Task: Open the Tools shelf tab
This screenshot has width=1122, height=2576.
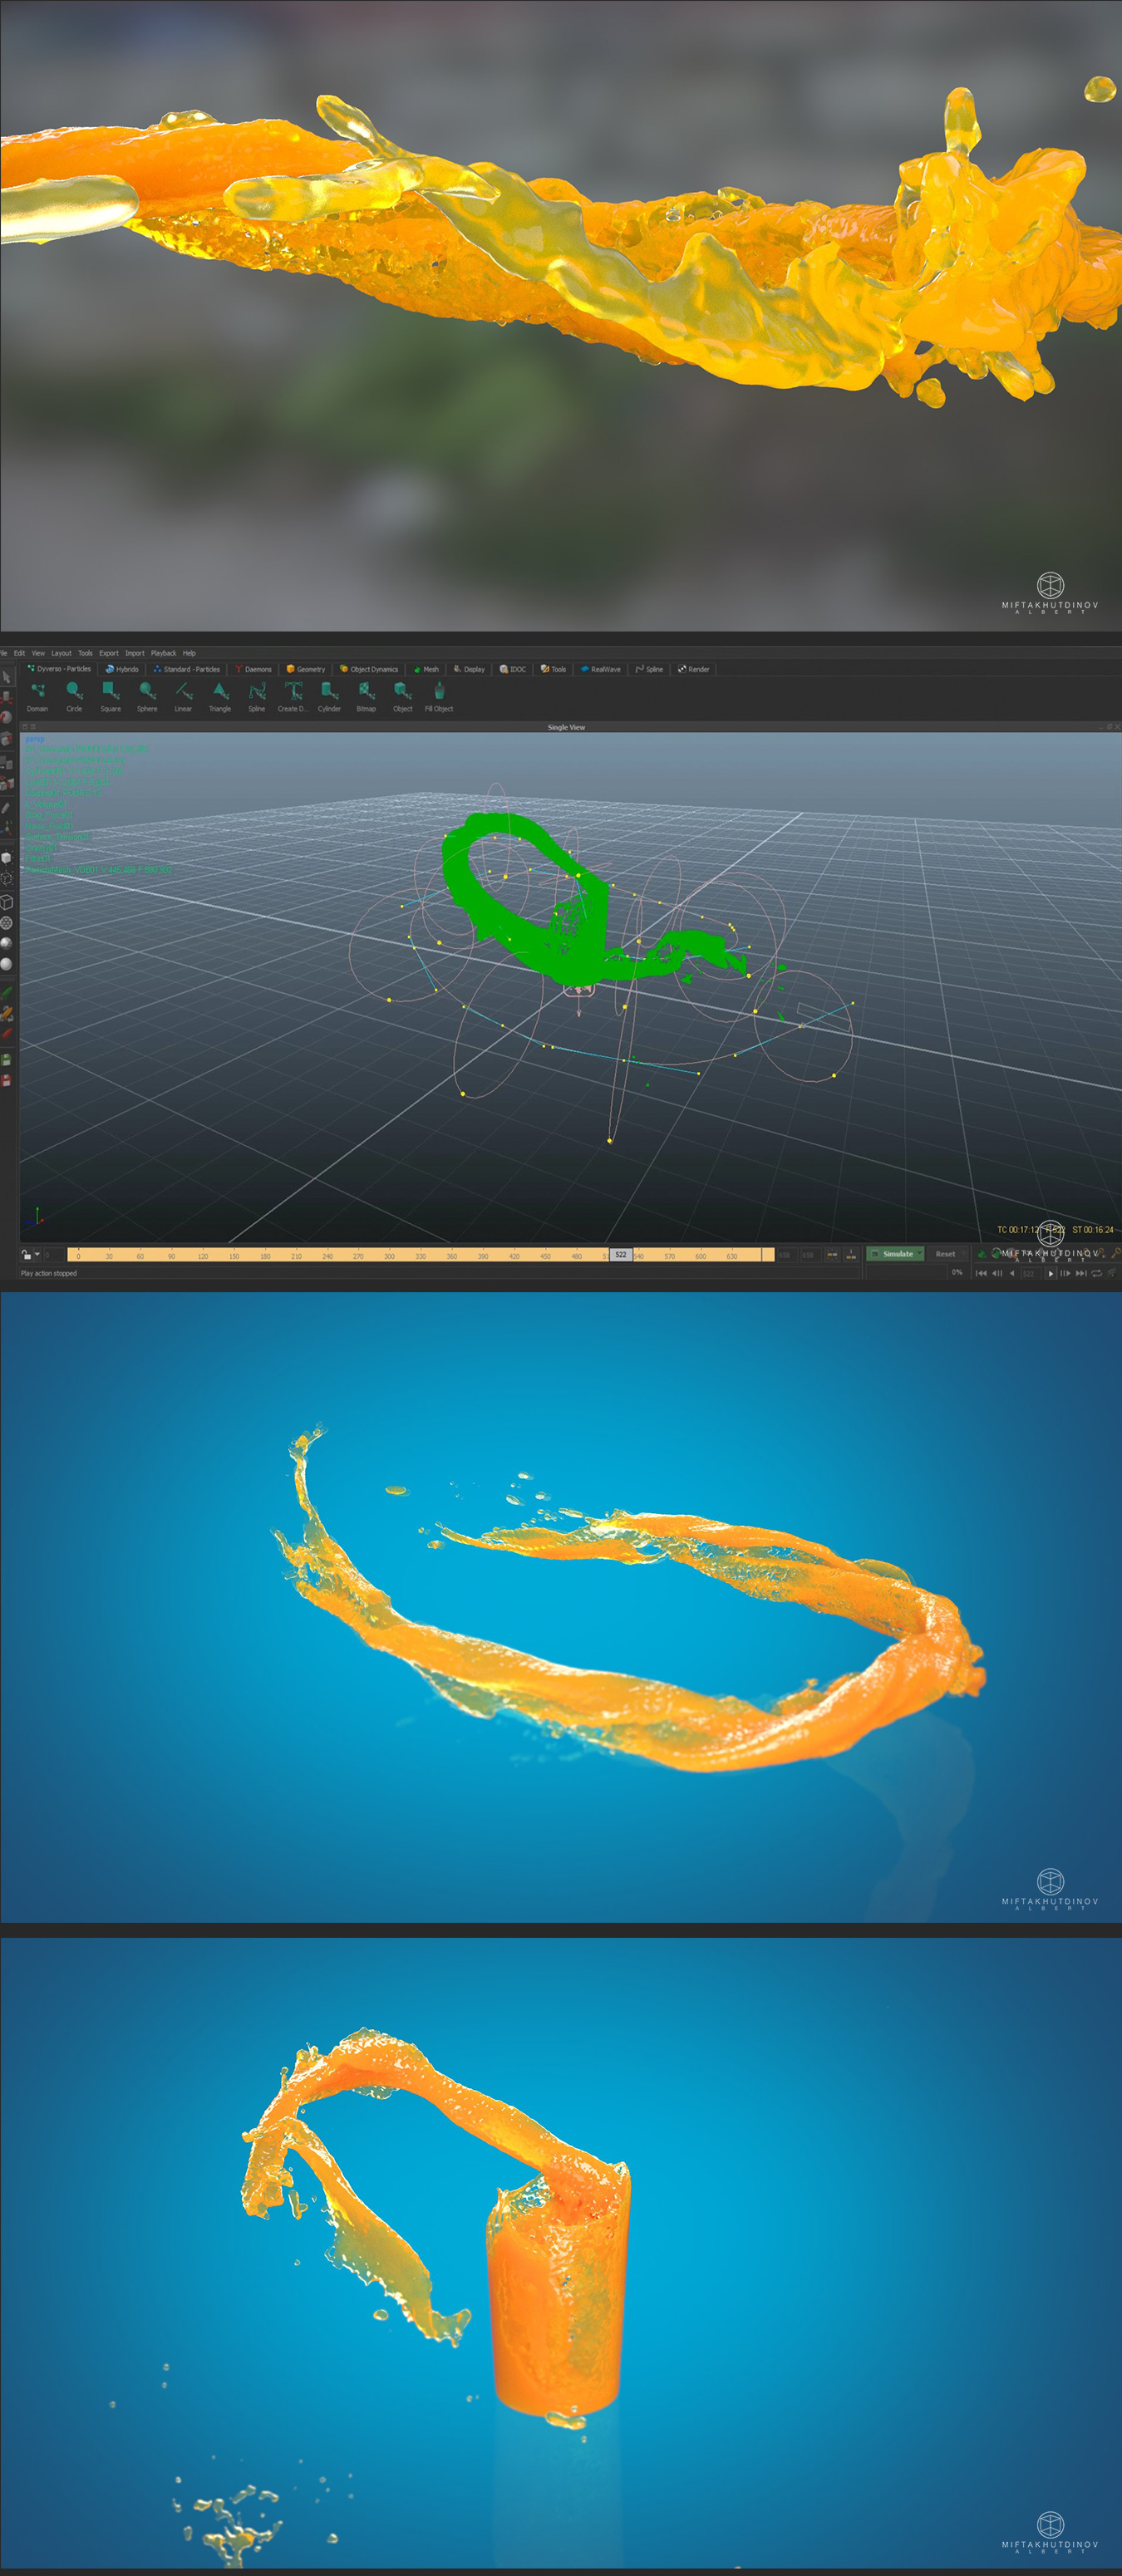Action: [x=553, y=669]
